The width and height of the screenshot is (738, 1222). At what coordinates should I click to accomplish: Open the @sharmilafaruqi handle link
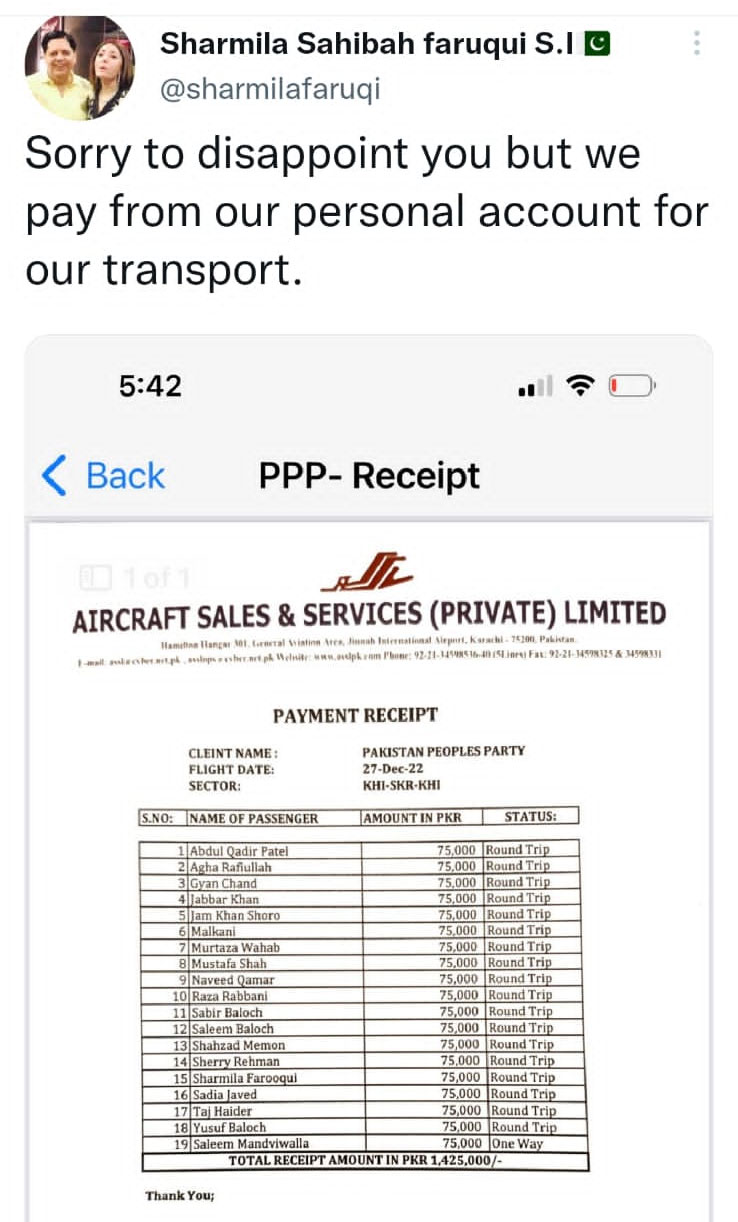point(270,89)
